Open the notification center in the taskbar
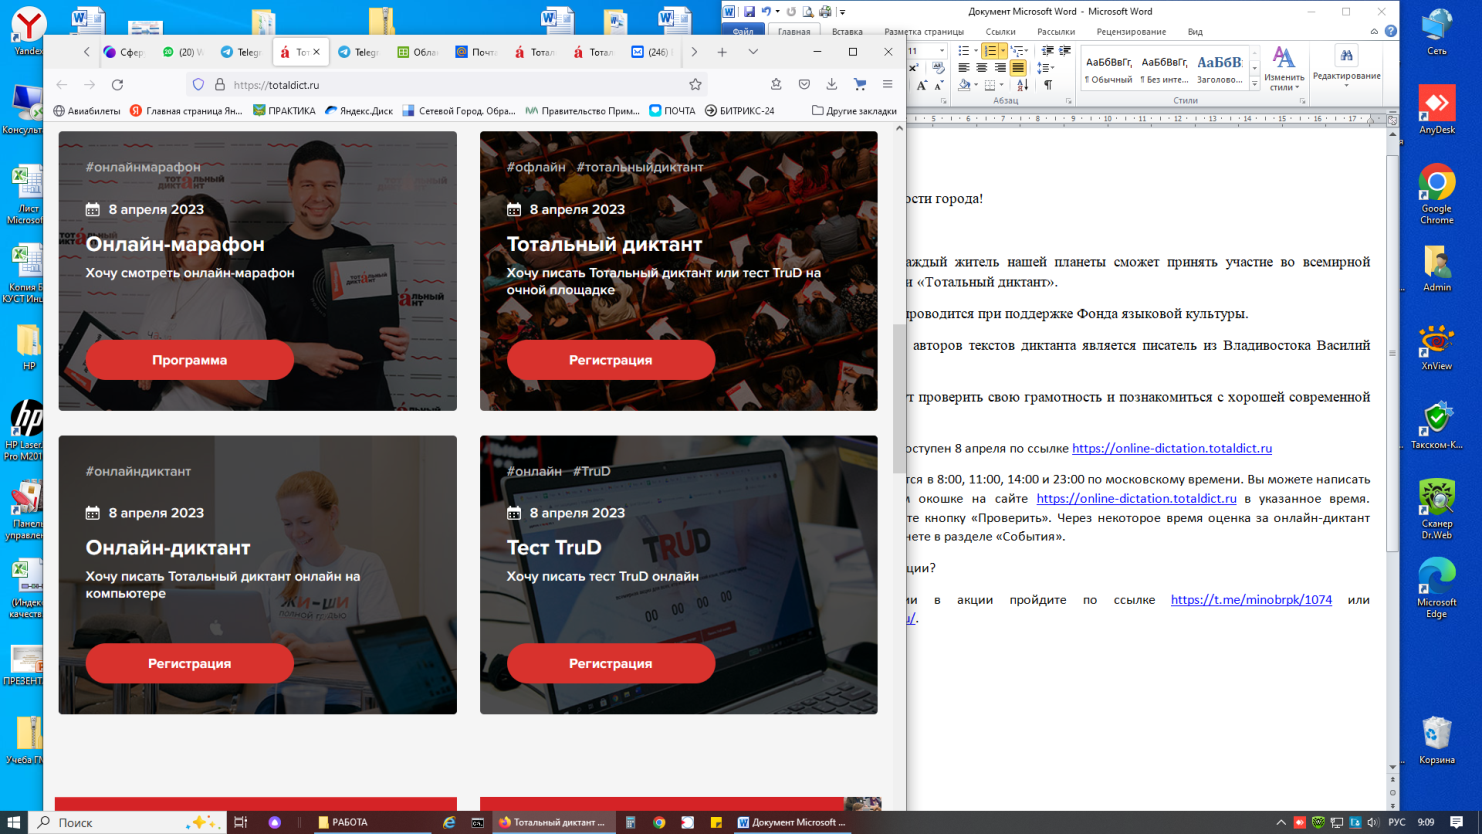This screenshot has width=1482, height=834. [x=1456, y=822]
